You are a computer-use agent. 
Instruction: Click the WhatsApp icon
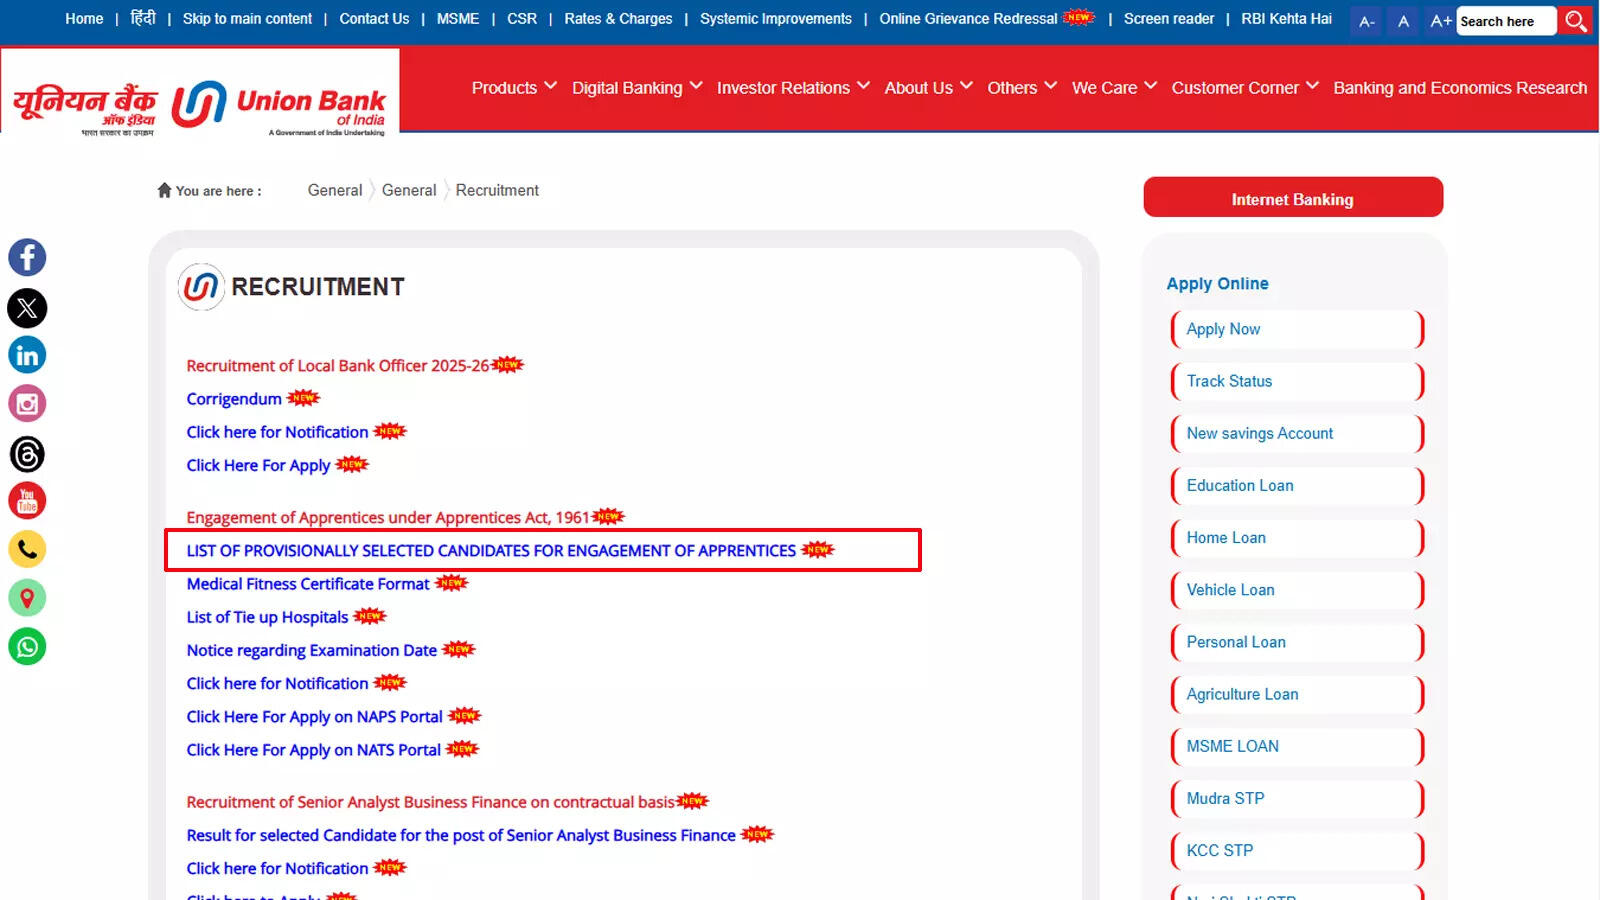(x=27, y=646)
